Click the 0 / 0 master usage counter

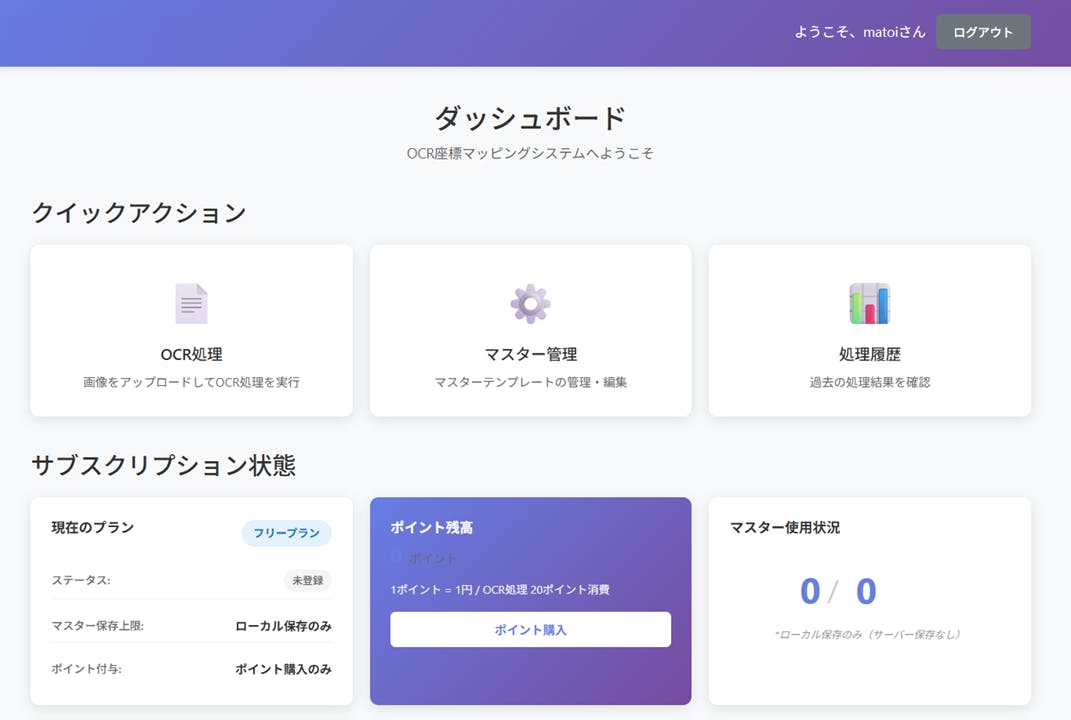click(x=838, y=592)
